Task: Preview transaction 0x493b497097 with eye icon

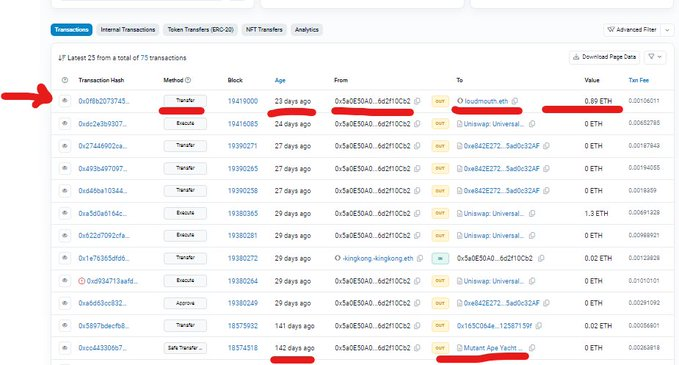Action: [65, 168]
